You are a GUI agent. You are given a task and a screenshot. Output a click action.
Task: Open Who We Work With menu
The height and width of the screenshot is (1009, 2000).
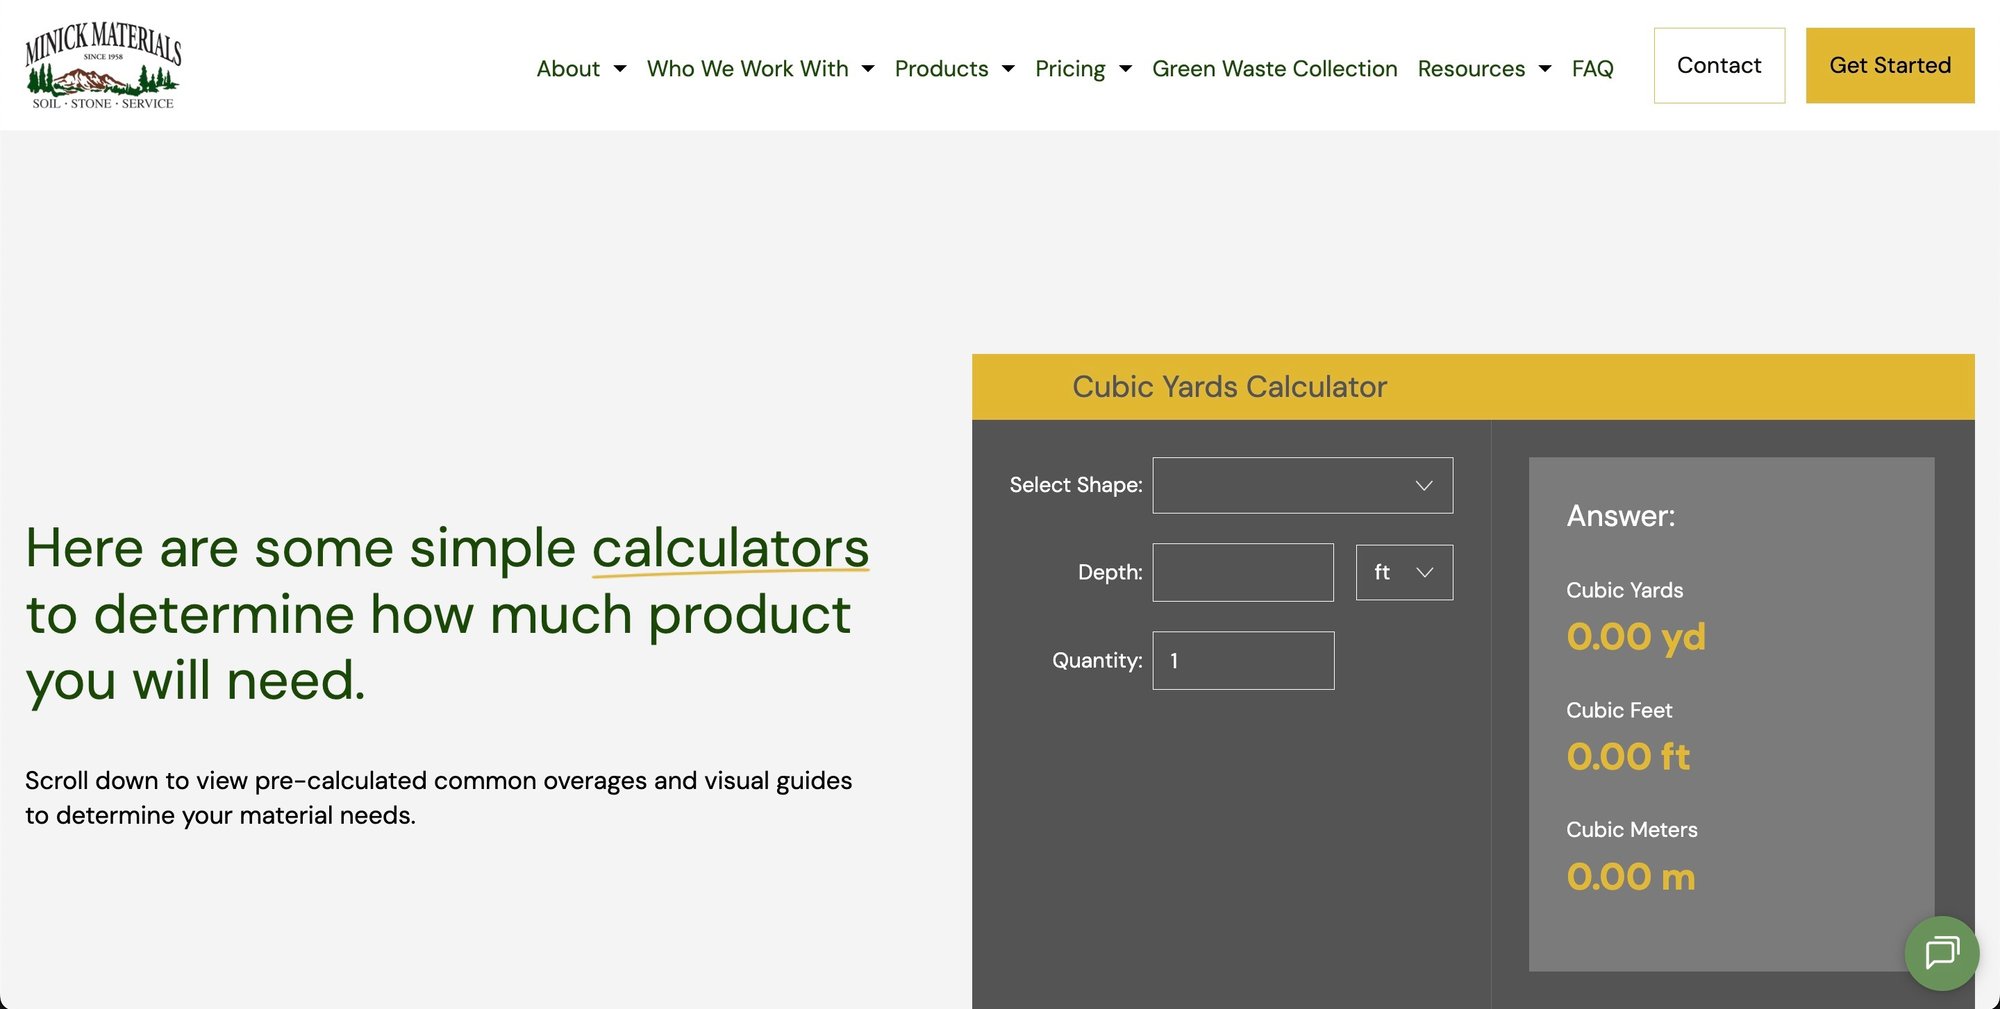click(x=747, y=68)
